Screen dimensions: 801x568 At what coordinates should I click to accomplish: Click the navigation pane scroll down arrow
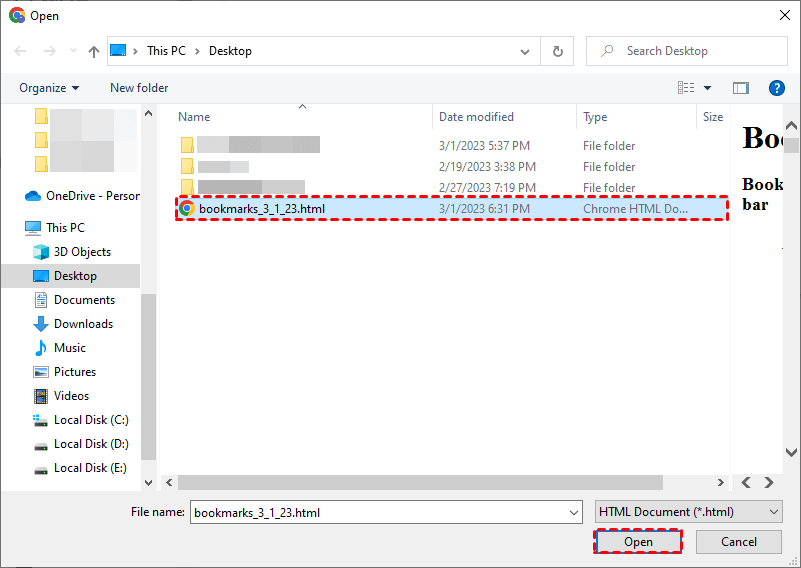click(149, 482)
